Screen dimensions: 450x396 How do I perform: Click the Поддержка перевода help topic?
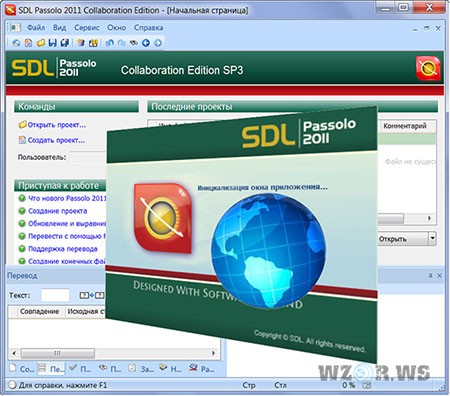pyautogui.click(x=63, y=249)
